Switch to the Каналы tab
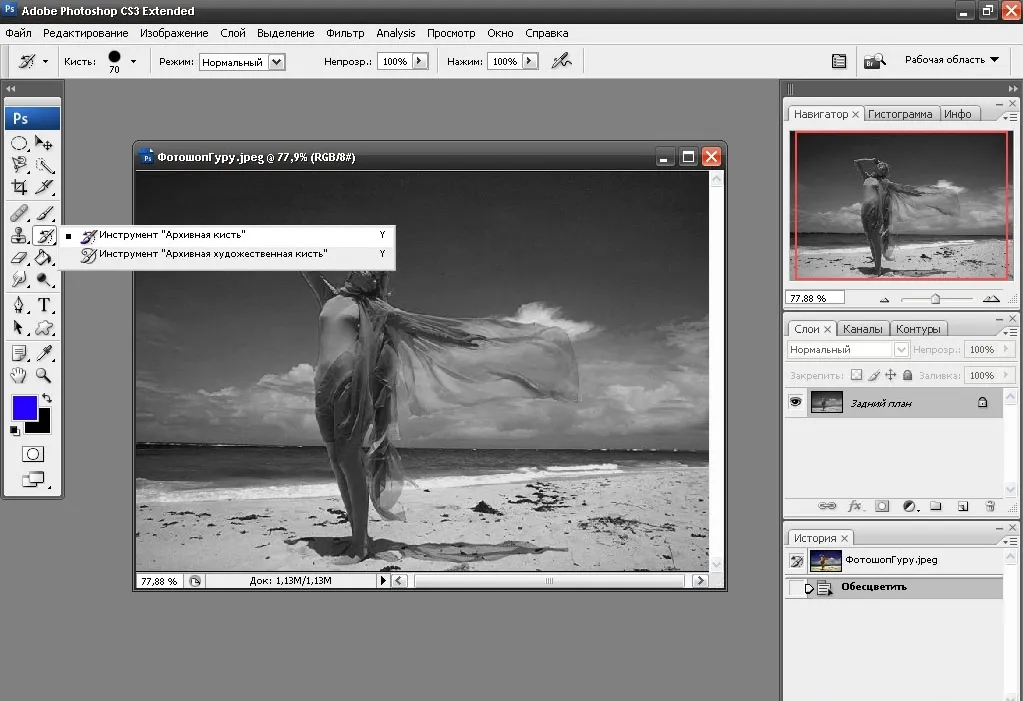The image size is (1023, 701). (x=862, y=329)
